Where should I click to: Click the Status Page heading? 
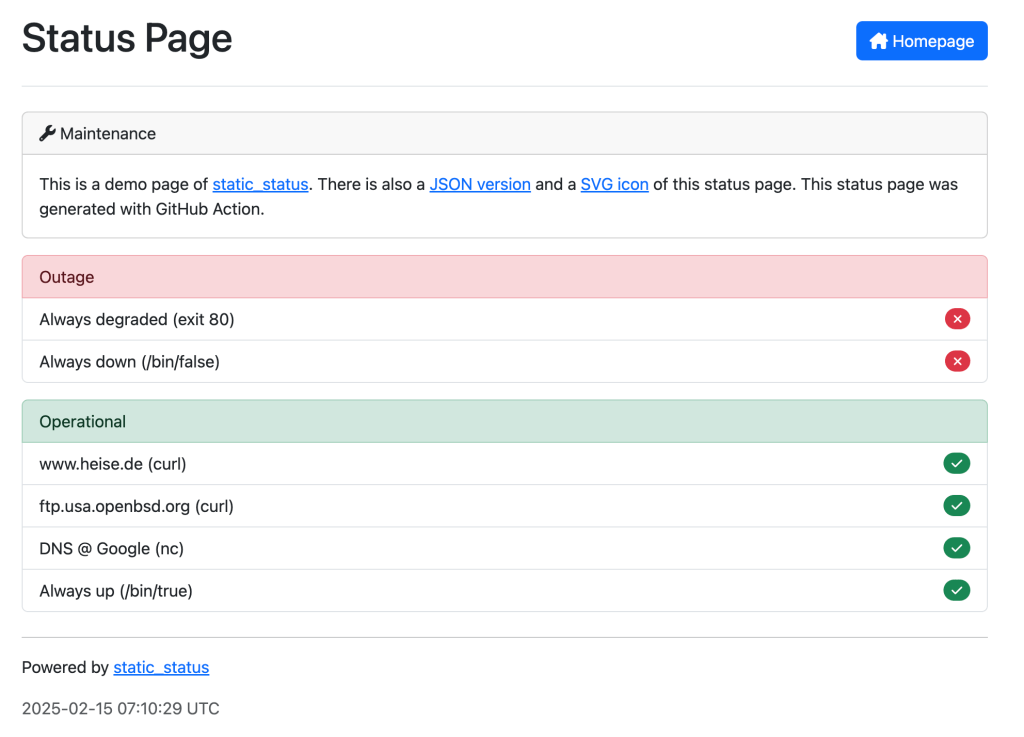127,38
